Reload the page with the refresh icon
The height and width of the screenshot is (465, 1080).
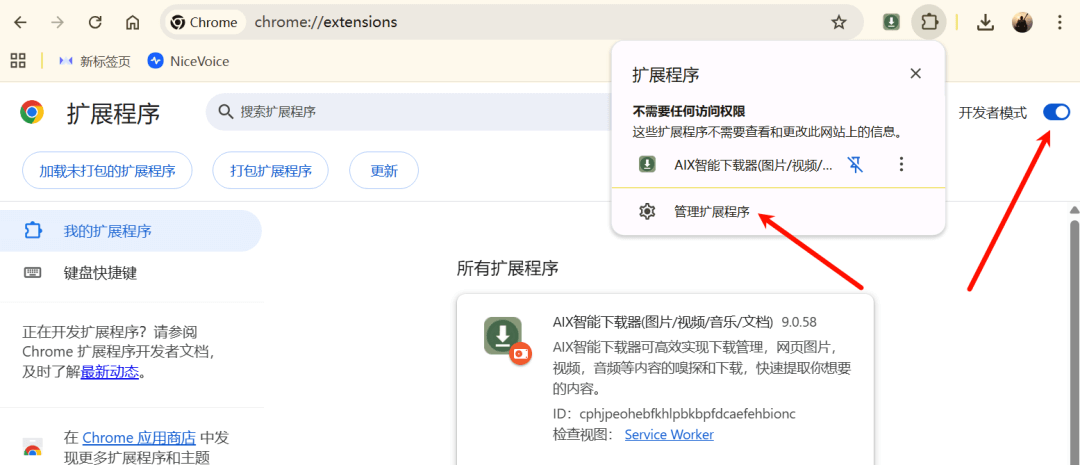[96, 22]
